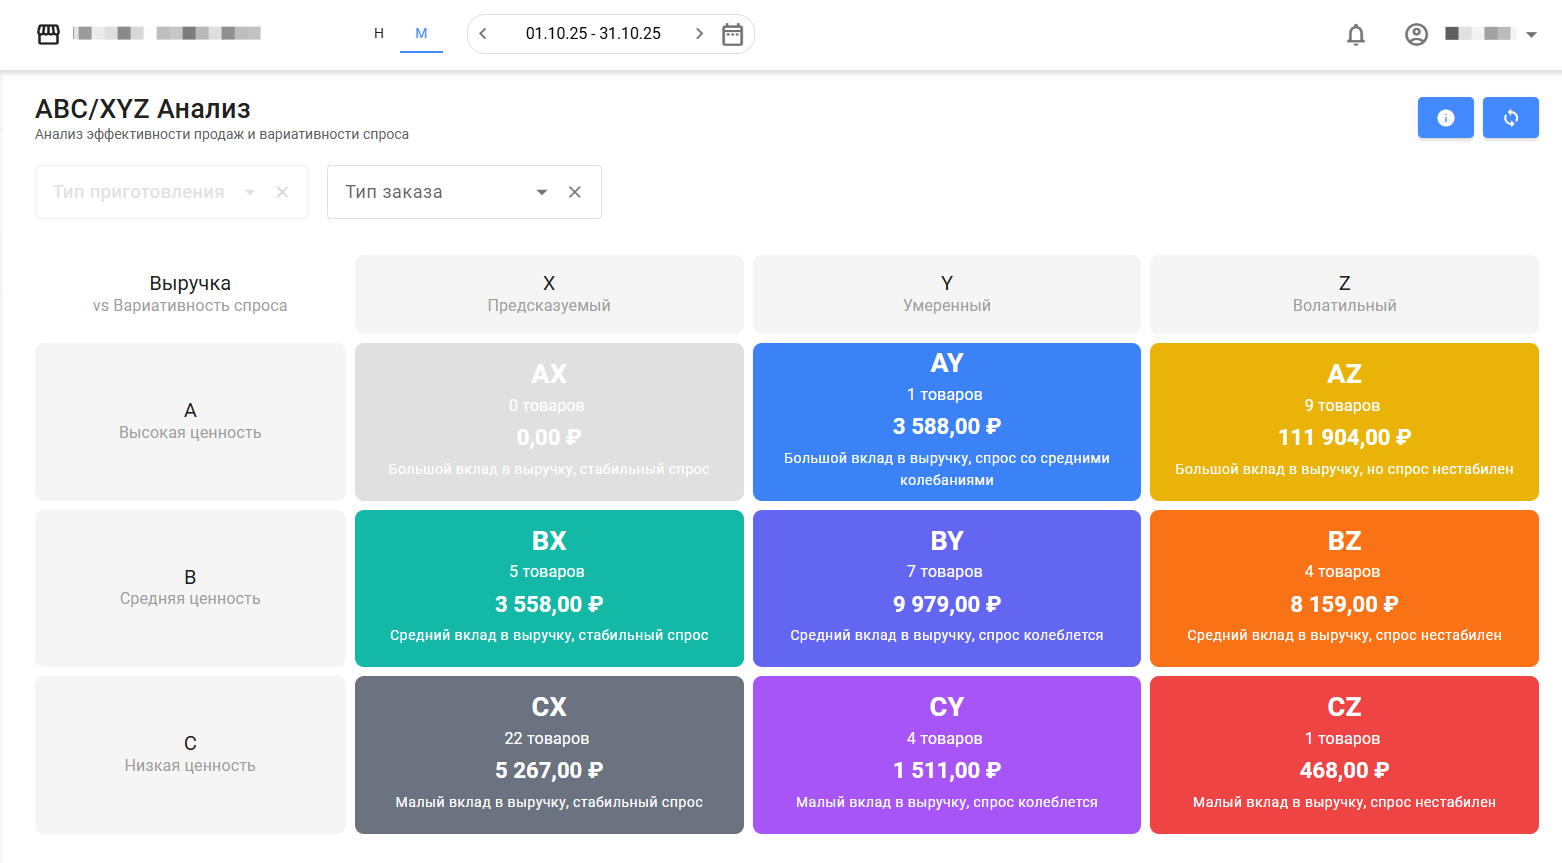Go to next date period arrow
1562x863 pixels.
pyautogui.click(x=699, y=34)
